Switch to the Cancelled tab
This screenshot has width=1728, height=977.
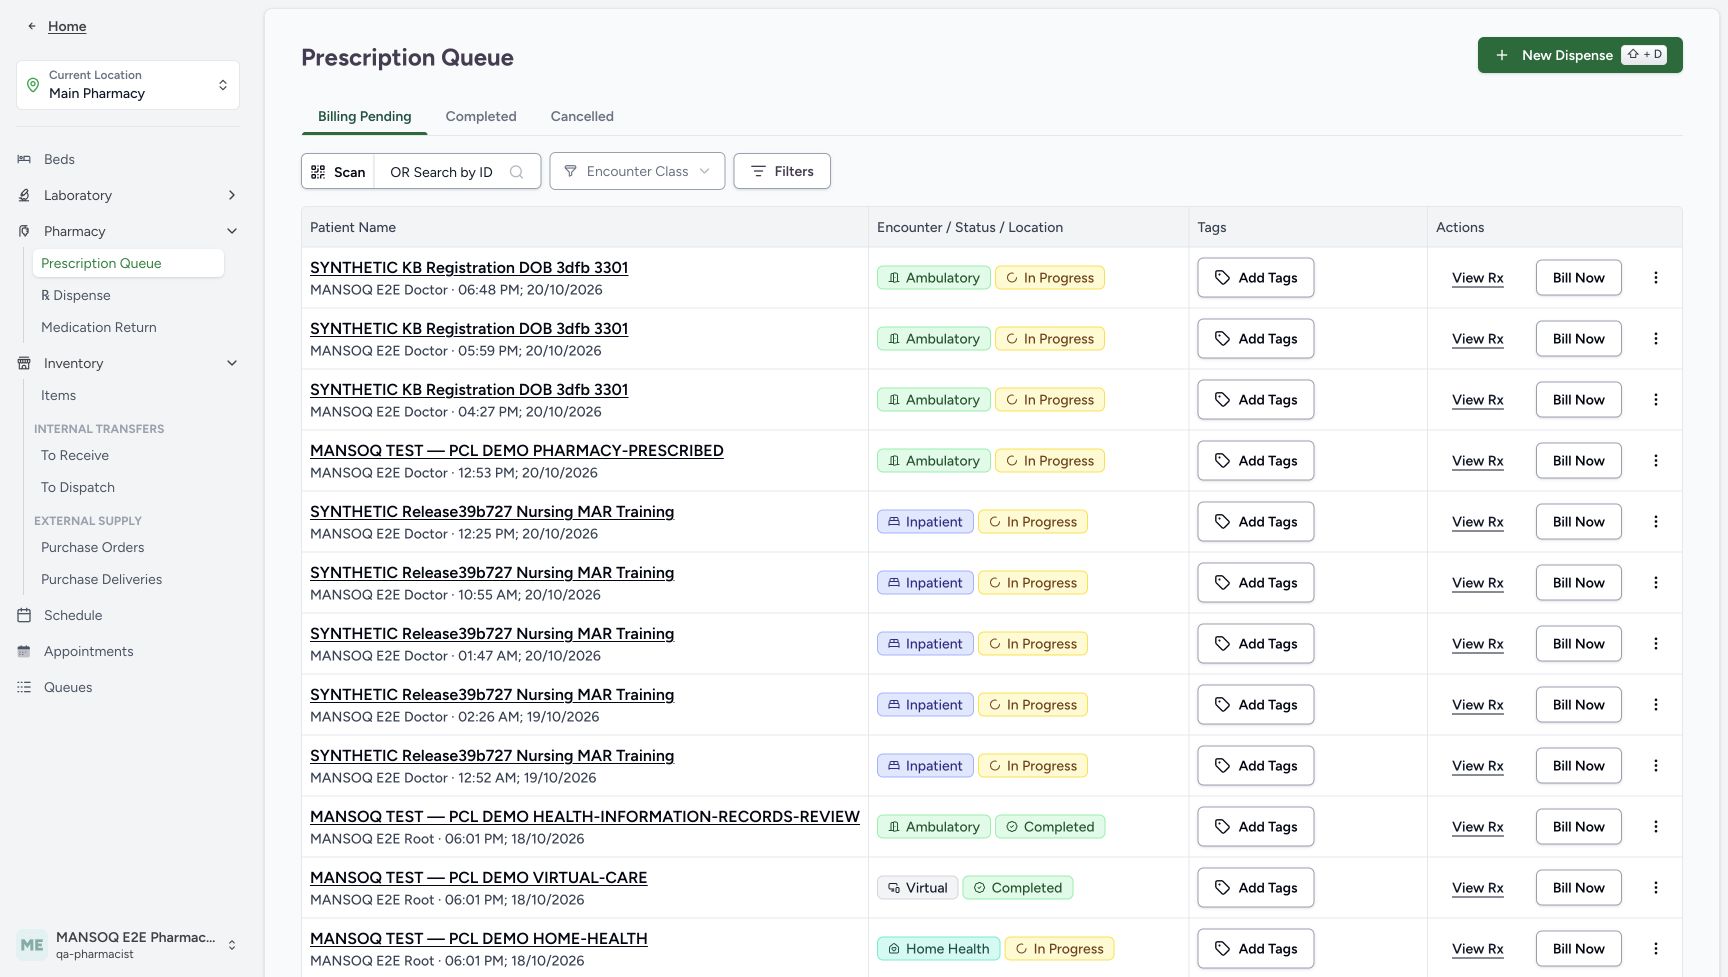pyautogui.click(x=582, y=116)
